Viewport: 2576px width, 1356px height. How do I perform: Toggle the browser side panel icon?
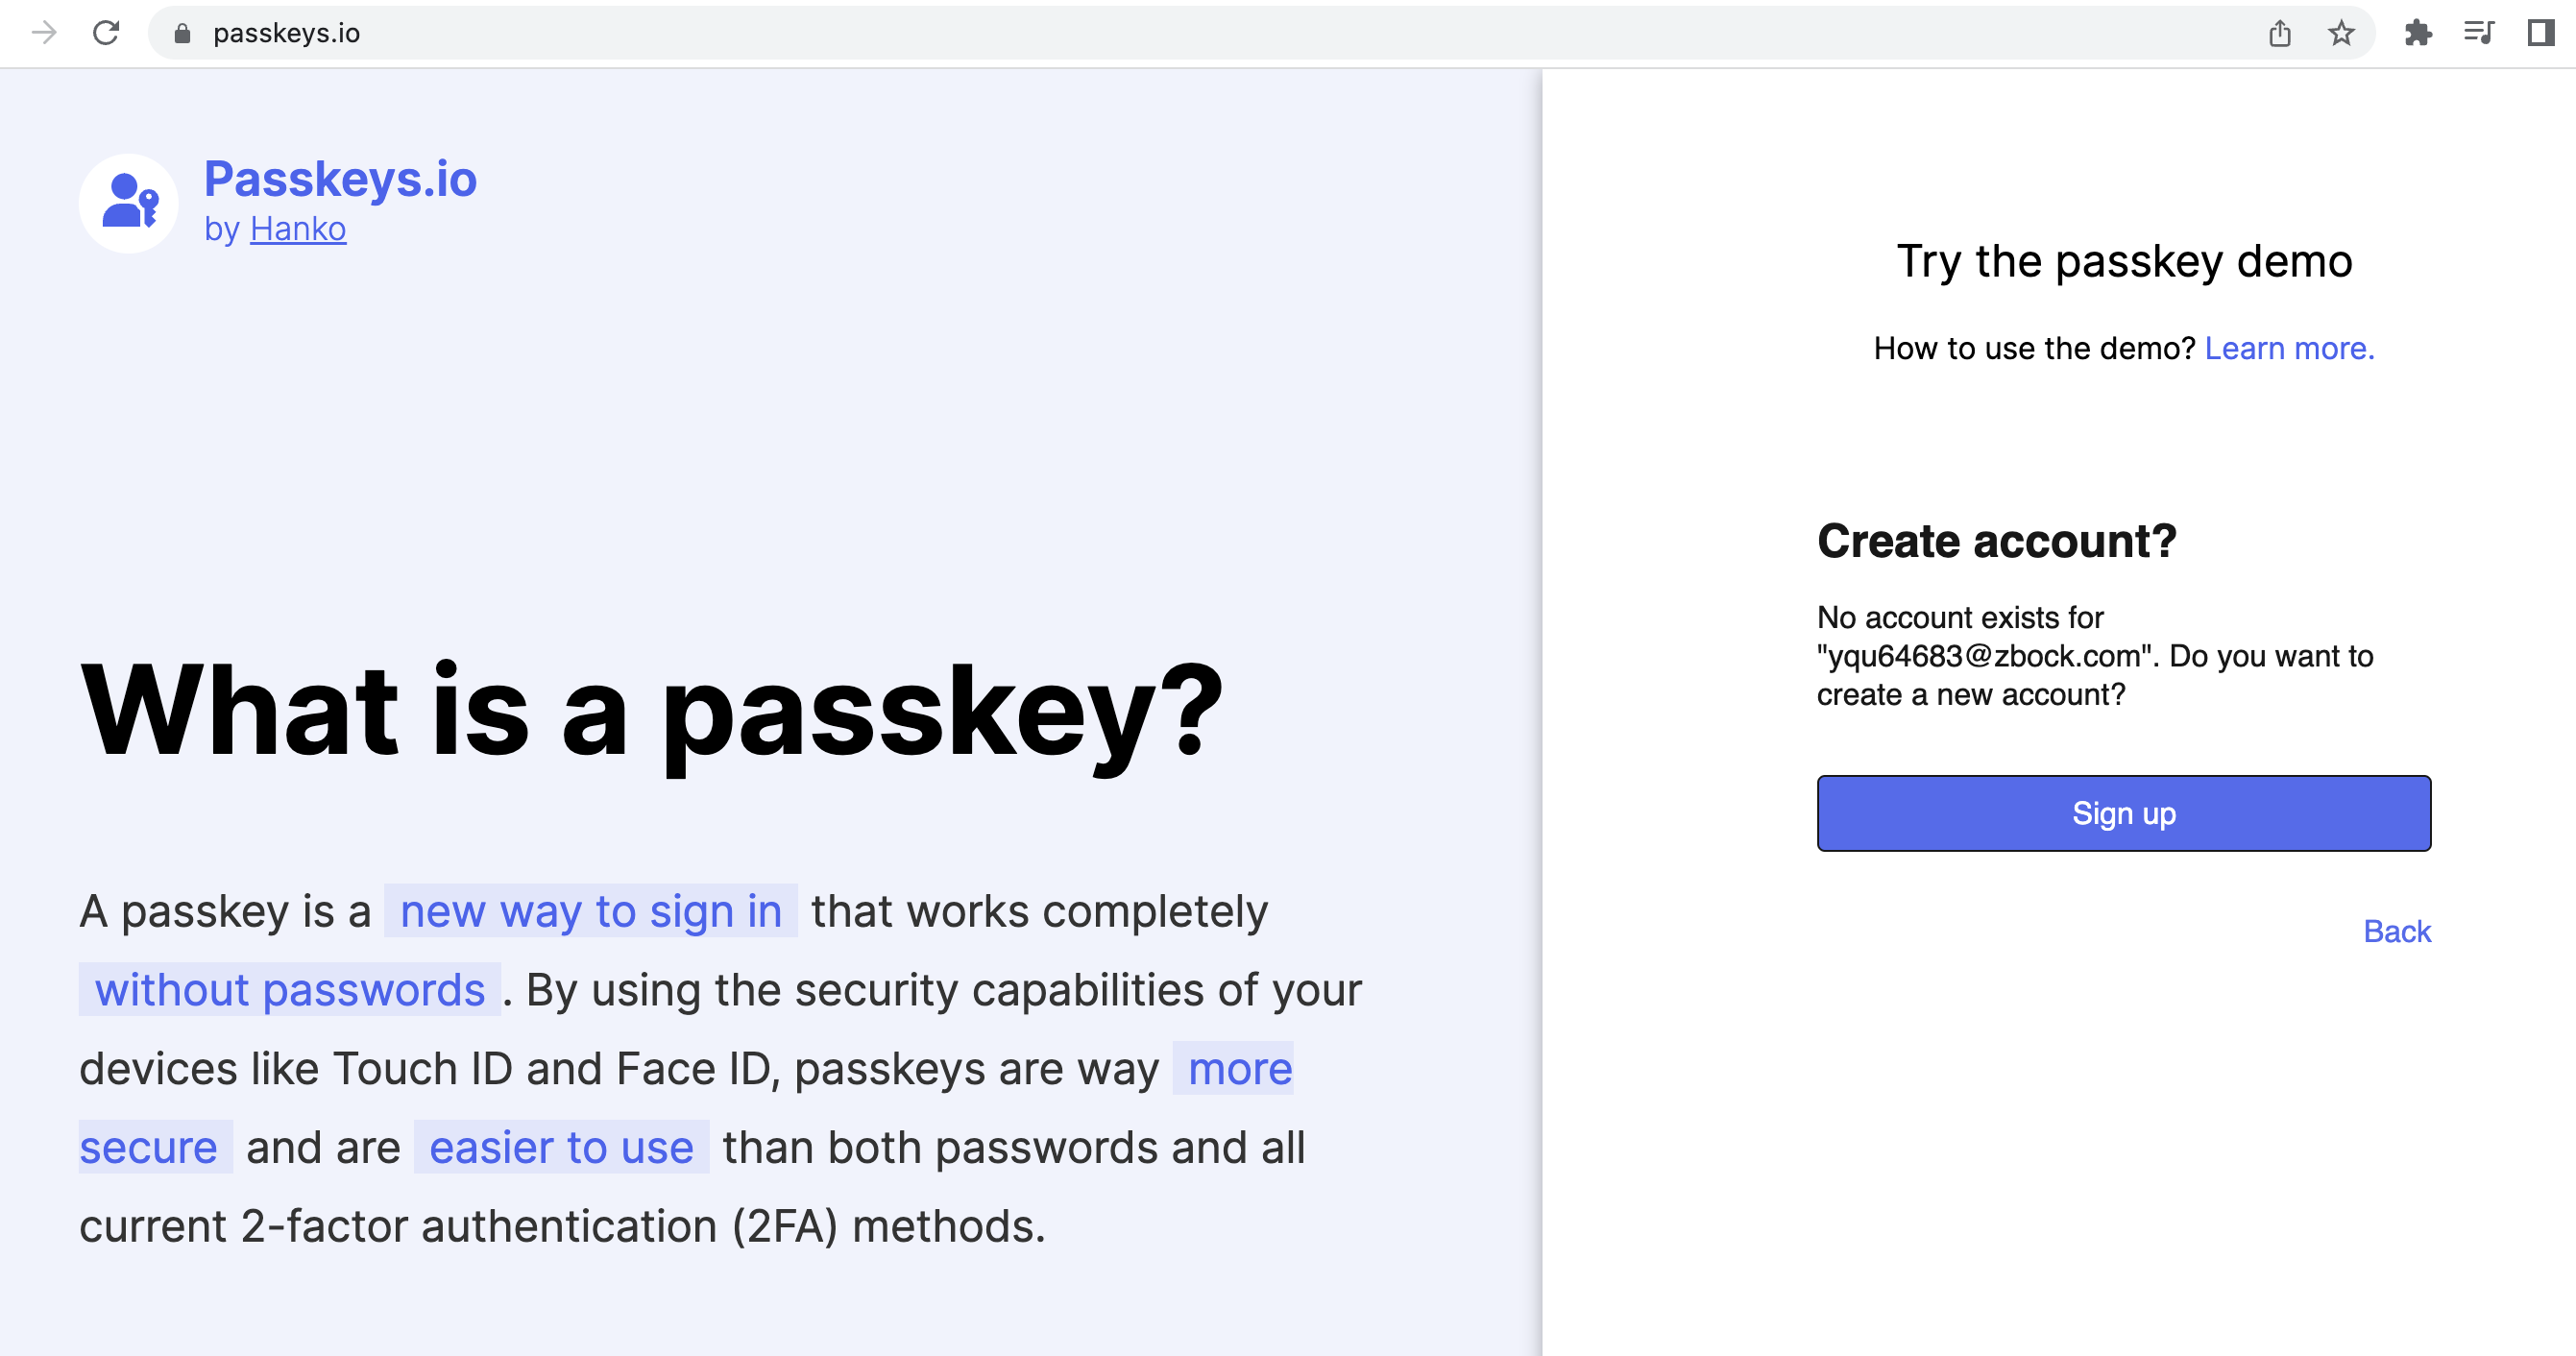point(2541,33)
